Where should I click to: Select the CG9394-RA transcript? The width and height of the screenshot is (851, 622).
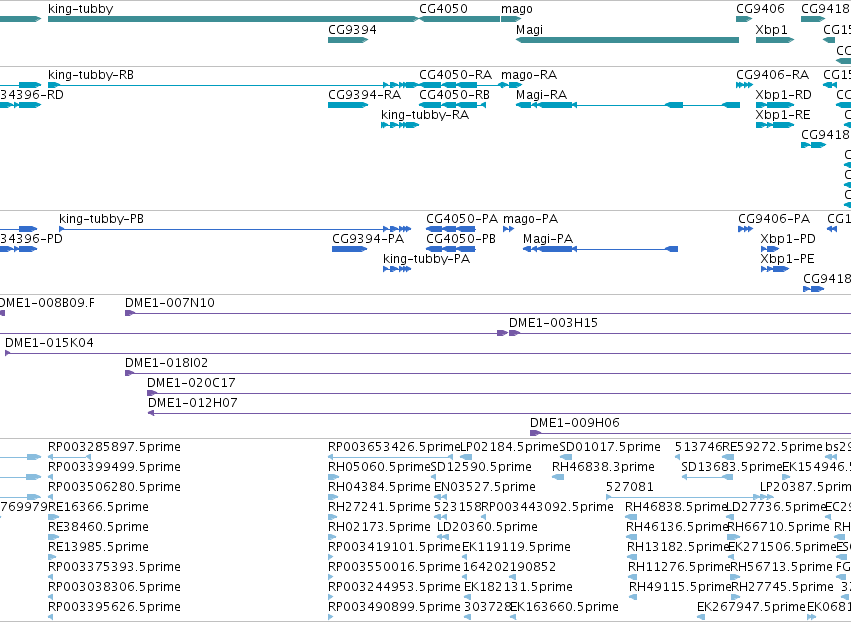coord(348,105)
